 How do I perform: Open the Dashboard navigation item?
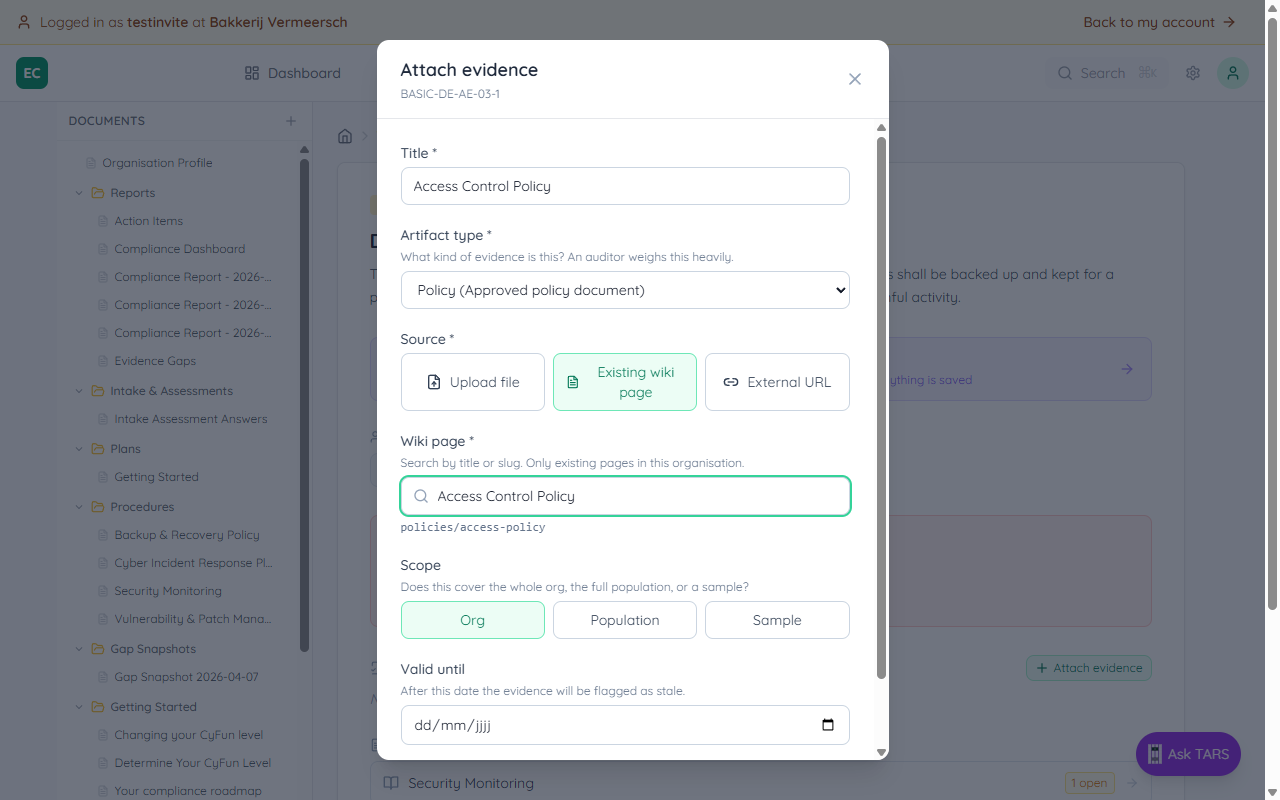click(293, 73)
